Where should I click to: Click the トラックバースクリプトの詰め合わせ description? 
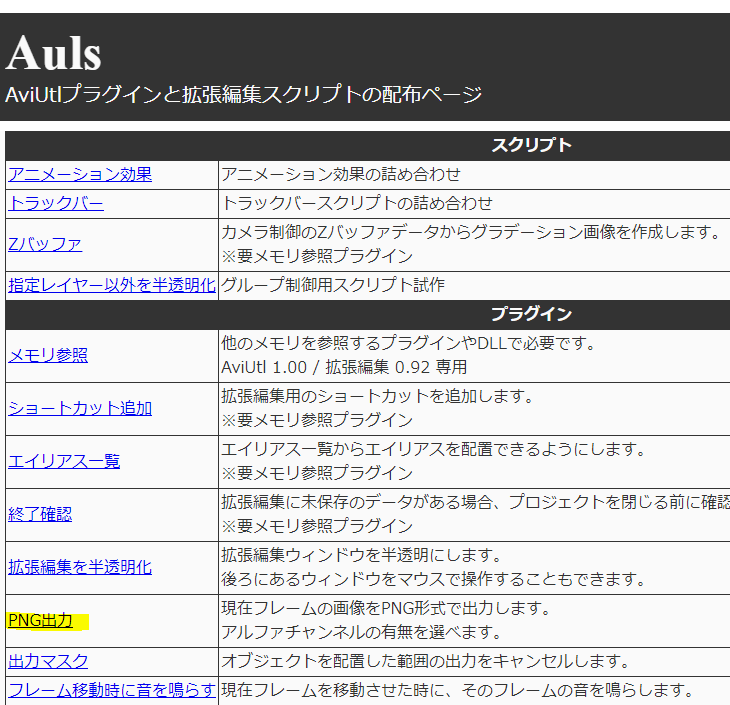pos(357,203)
